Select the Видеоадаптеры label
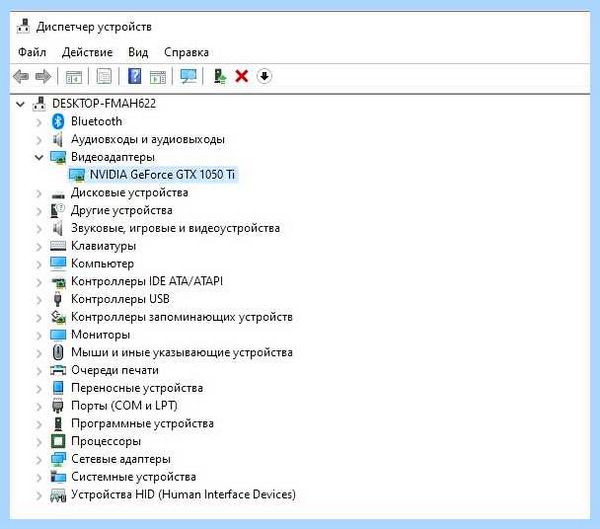Image resolution: width=600 pixels, height=529 pixels. (x=113, y=157)
